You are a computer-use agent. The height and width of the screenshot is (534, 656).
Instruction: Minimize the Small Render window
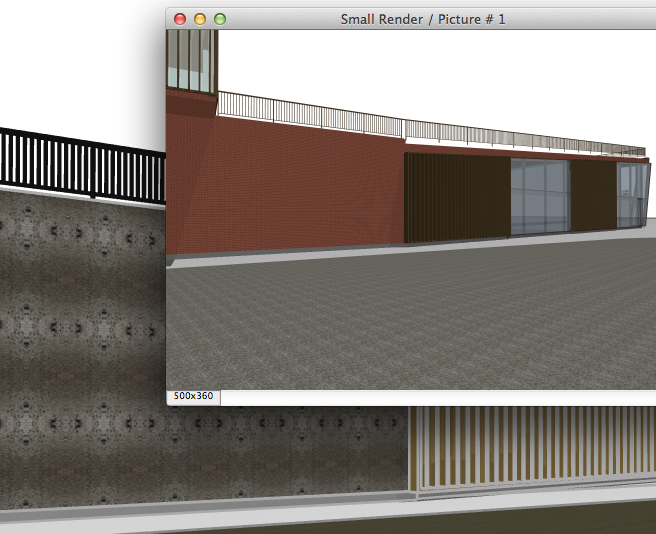coord(200,19)
